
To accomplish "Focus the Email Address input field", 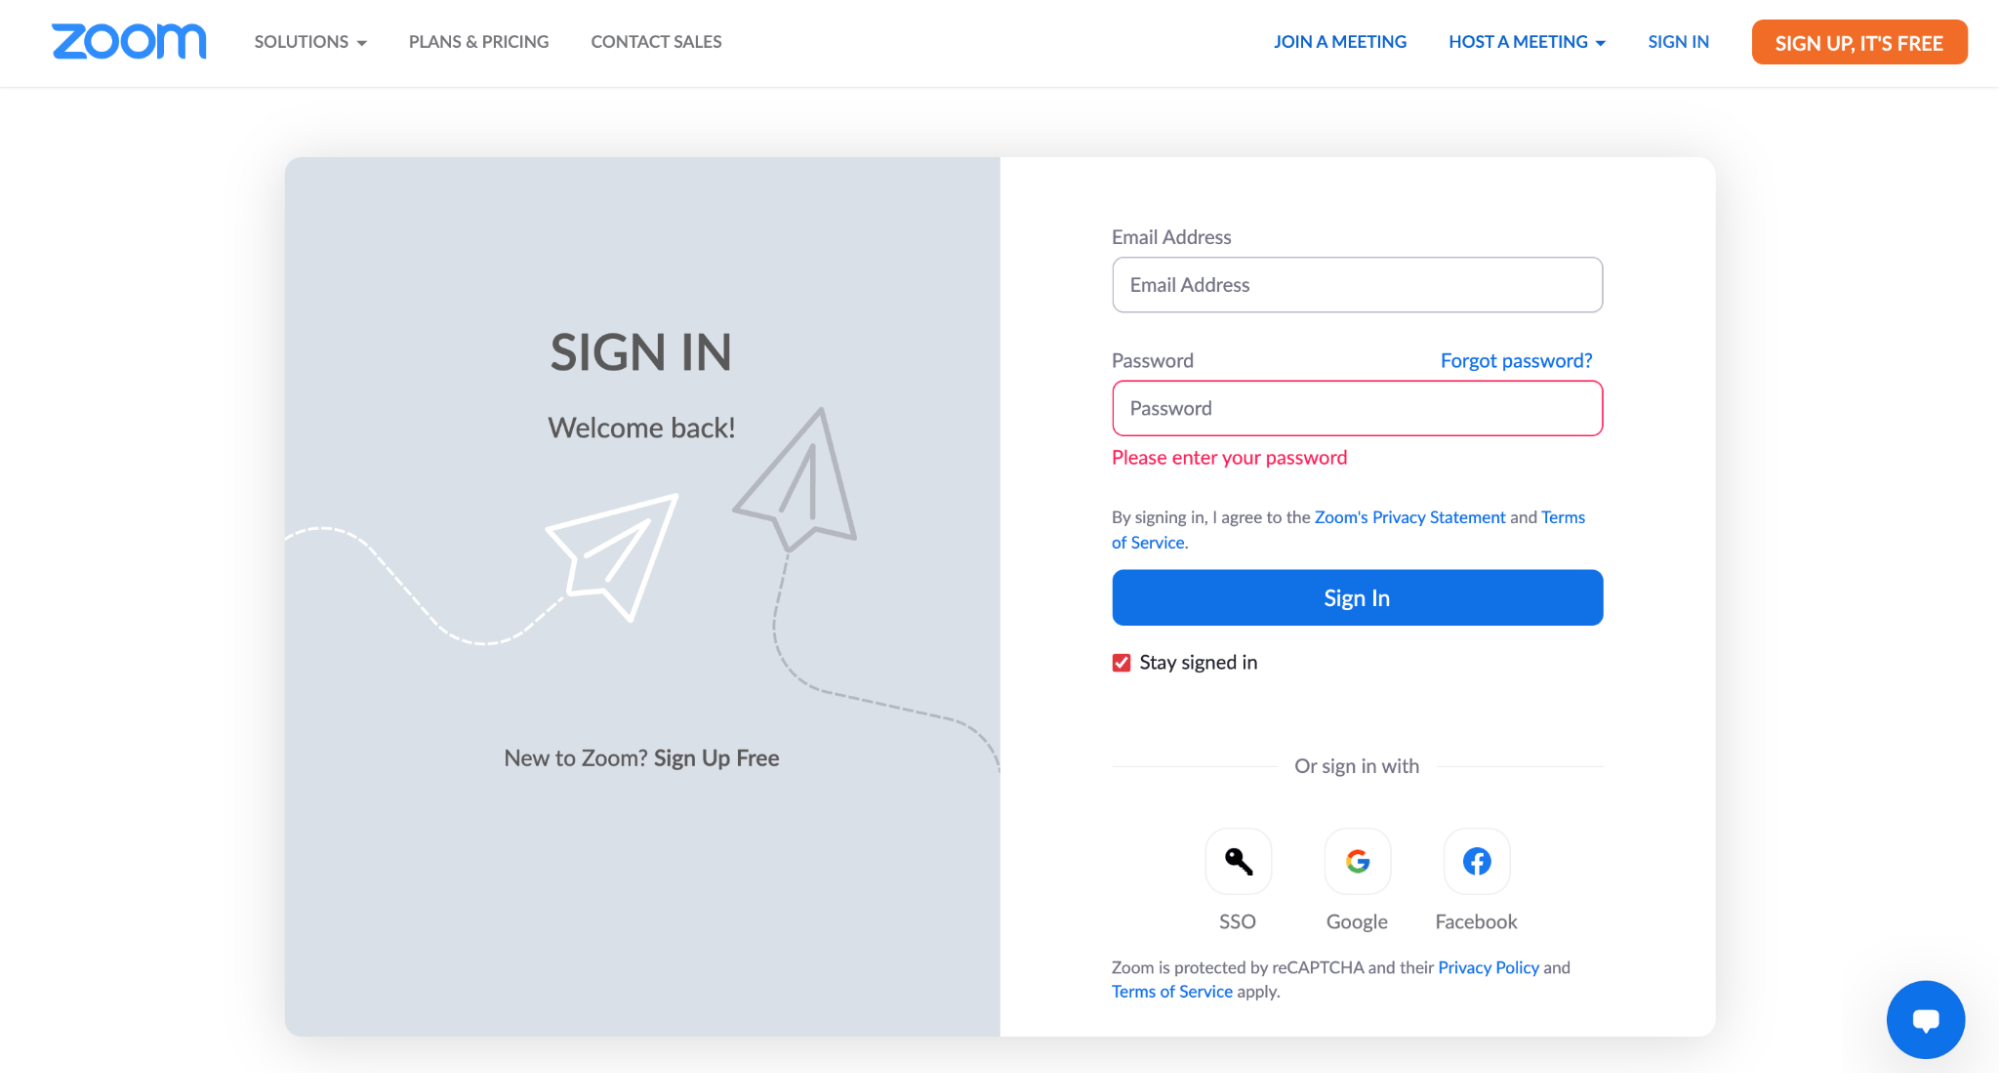I will pyautogui.click(x=1357, y=285).
